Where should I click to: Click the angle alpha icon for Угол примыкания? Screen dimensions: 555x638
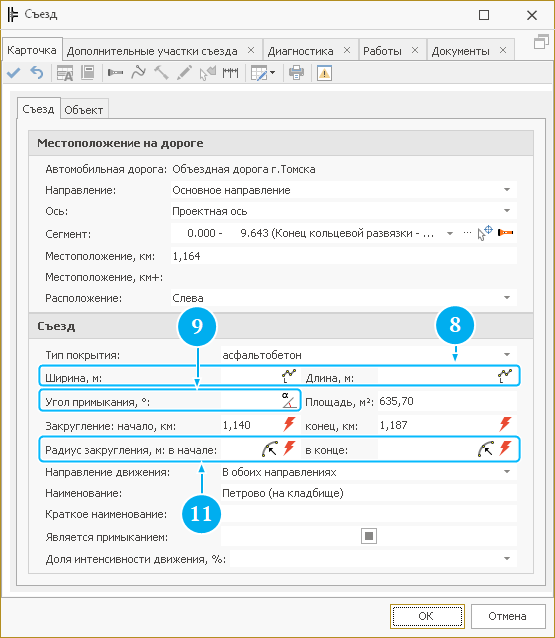(x=288, y=400)
